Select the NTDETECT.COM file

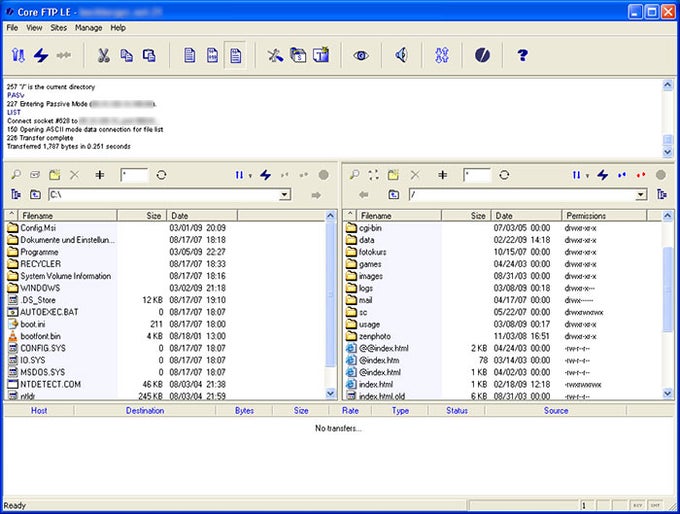click(x=50, y=384)
